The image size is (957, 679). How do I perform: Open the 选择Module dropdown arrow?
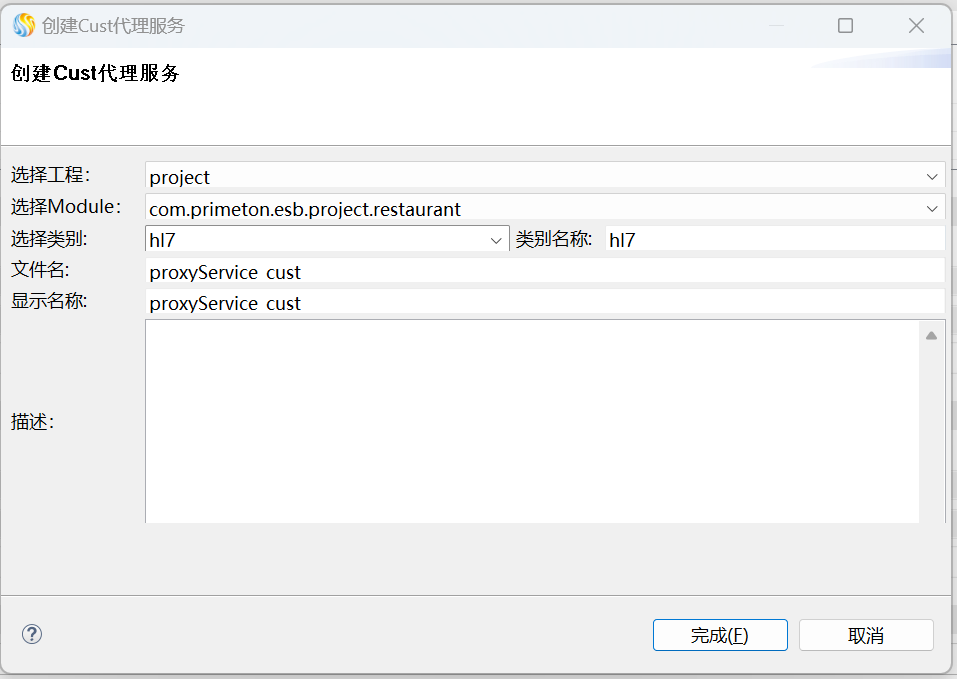pyautogui.click(x=932, y=209)
